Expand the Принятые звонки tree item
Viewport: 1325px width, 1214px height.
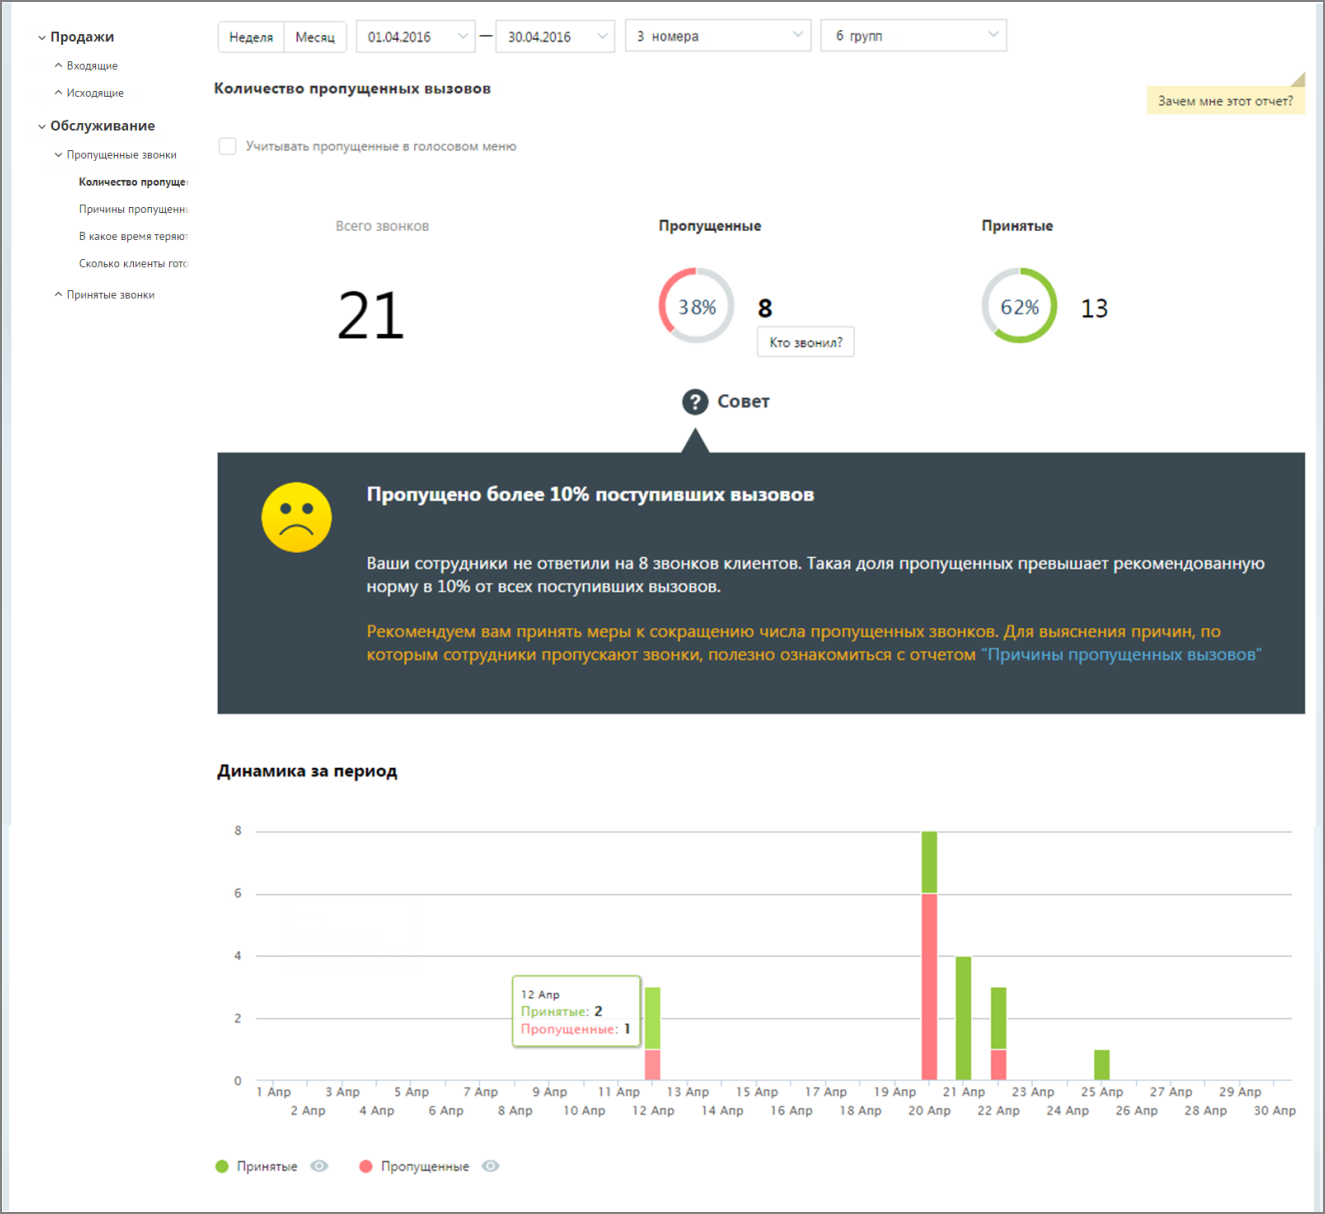coord(58,295)
